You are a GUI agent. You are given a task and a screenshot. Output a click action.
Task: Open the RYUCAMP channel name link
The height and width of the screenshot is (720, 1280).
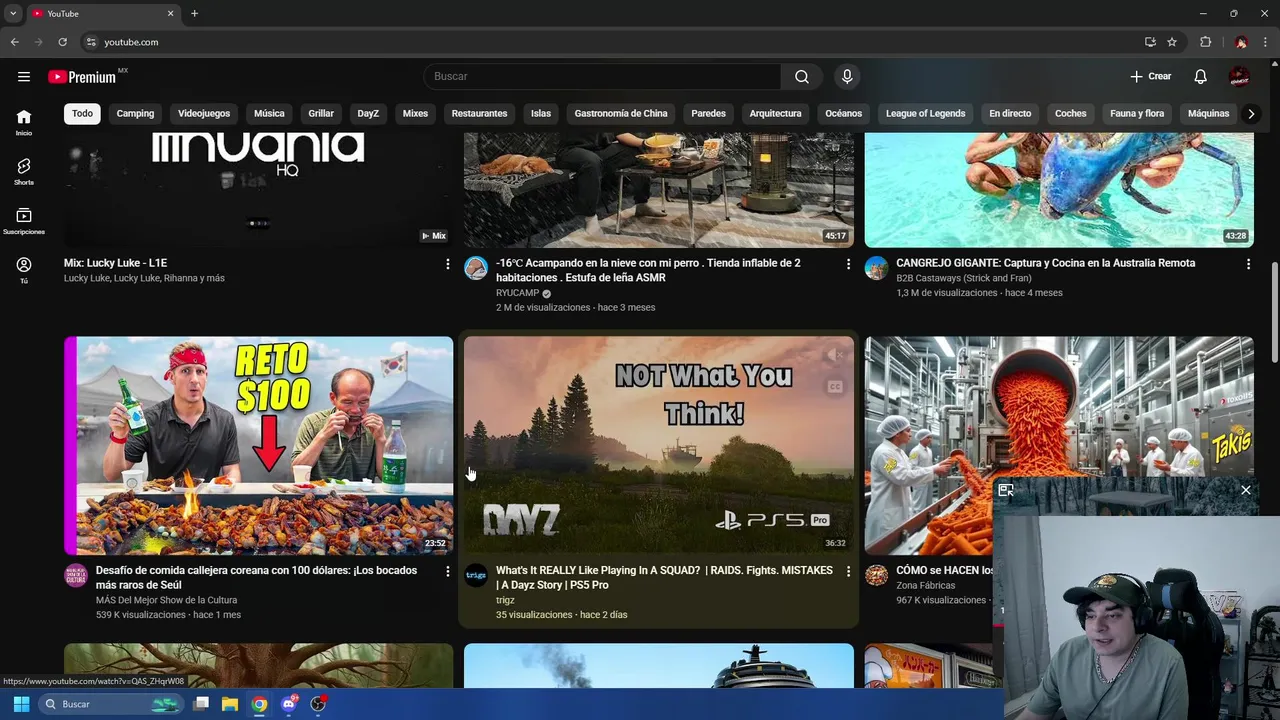[517, 293]
